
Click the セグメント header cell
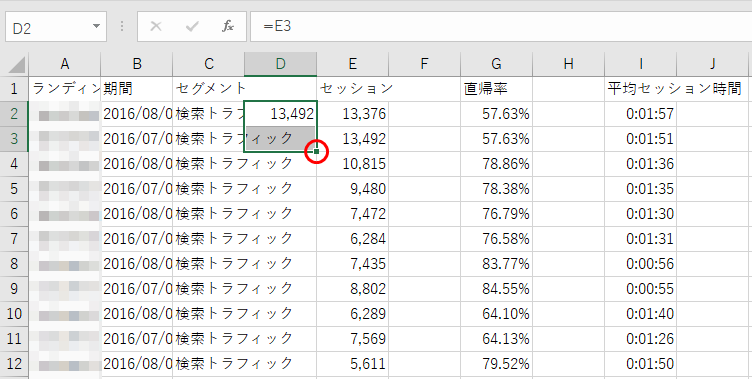(209, 89)
